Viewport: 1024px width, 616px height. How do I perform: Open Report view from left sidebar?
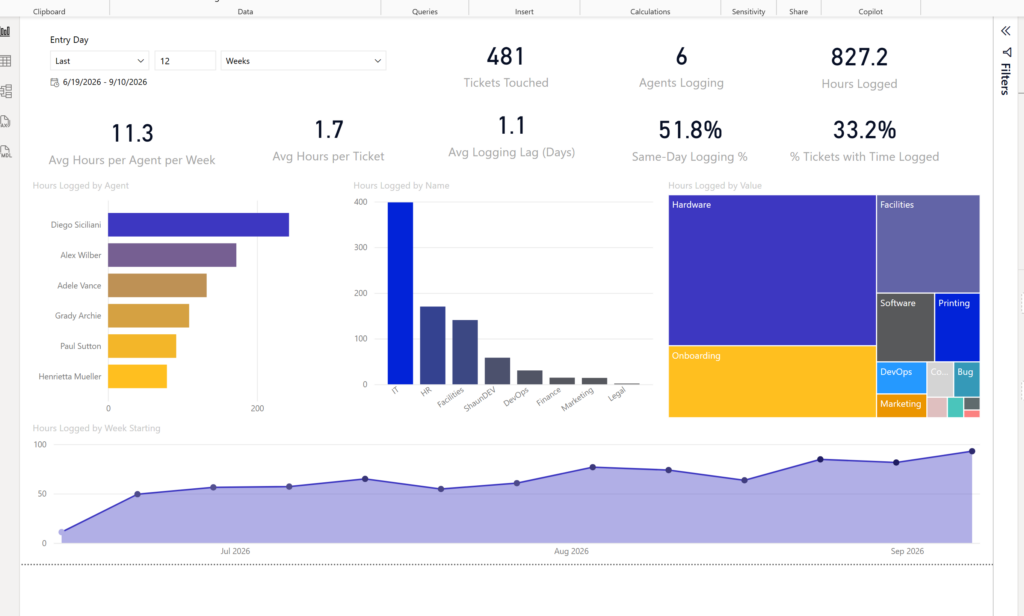6,31
